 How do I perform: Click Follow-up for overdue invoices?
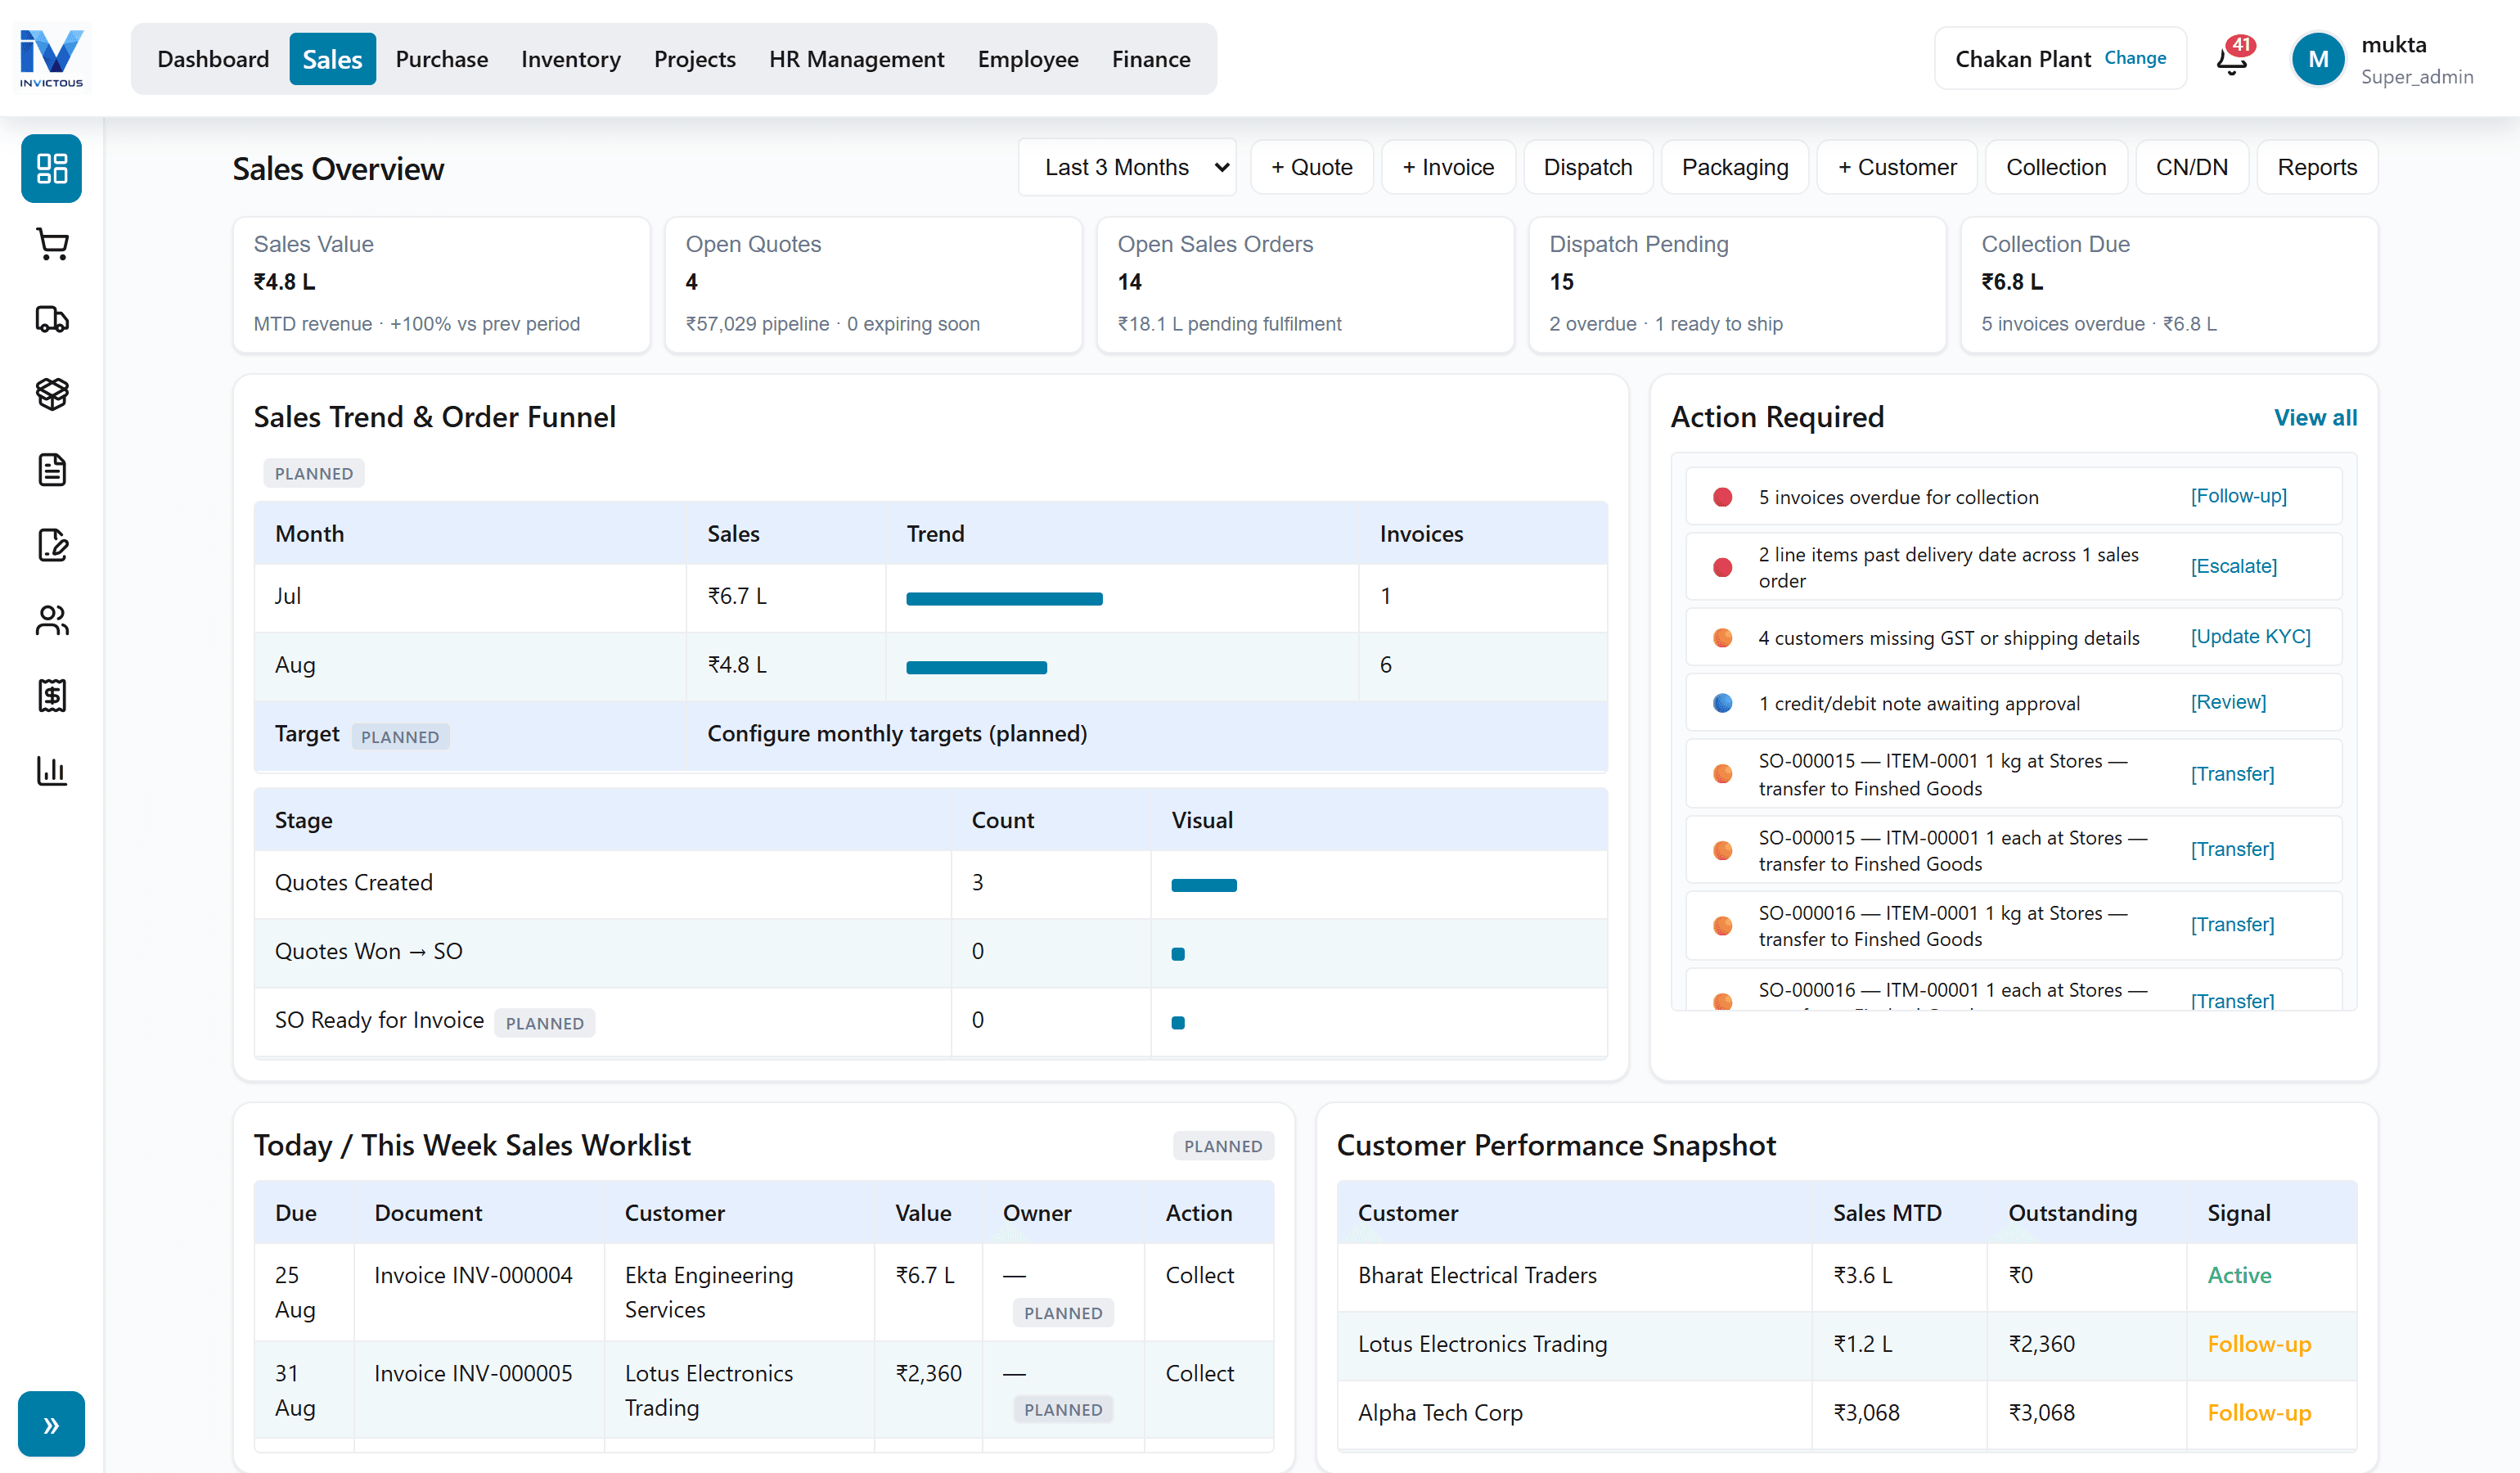2238,496
